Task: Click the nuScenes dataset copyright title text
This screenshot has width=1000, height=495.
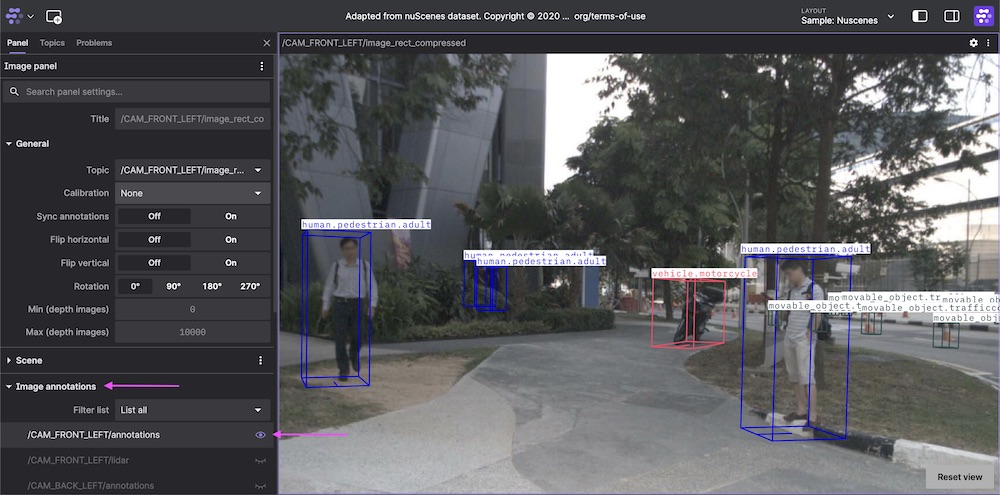Action: click(496, 16)
